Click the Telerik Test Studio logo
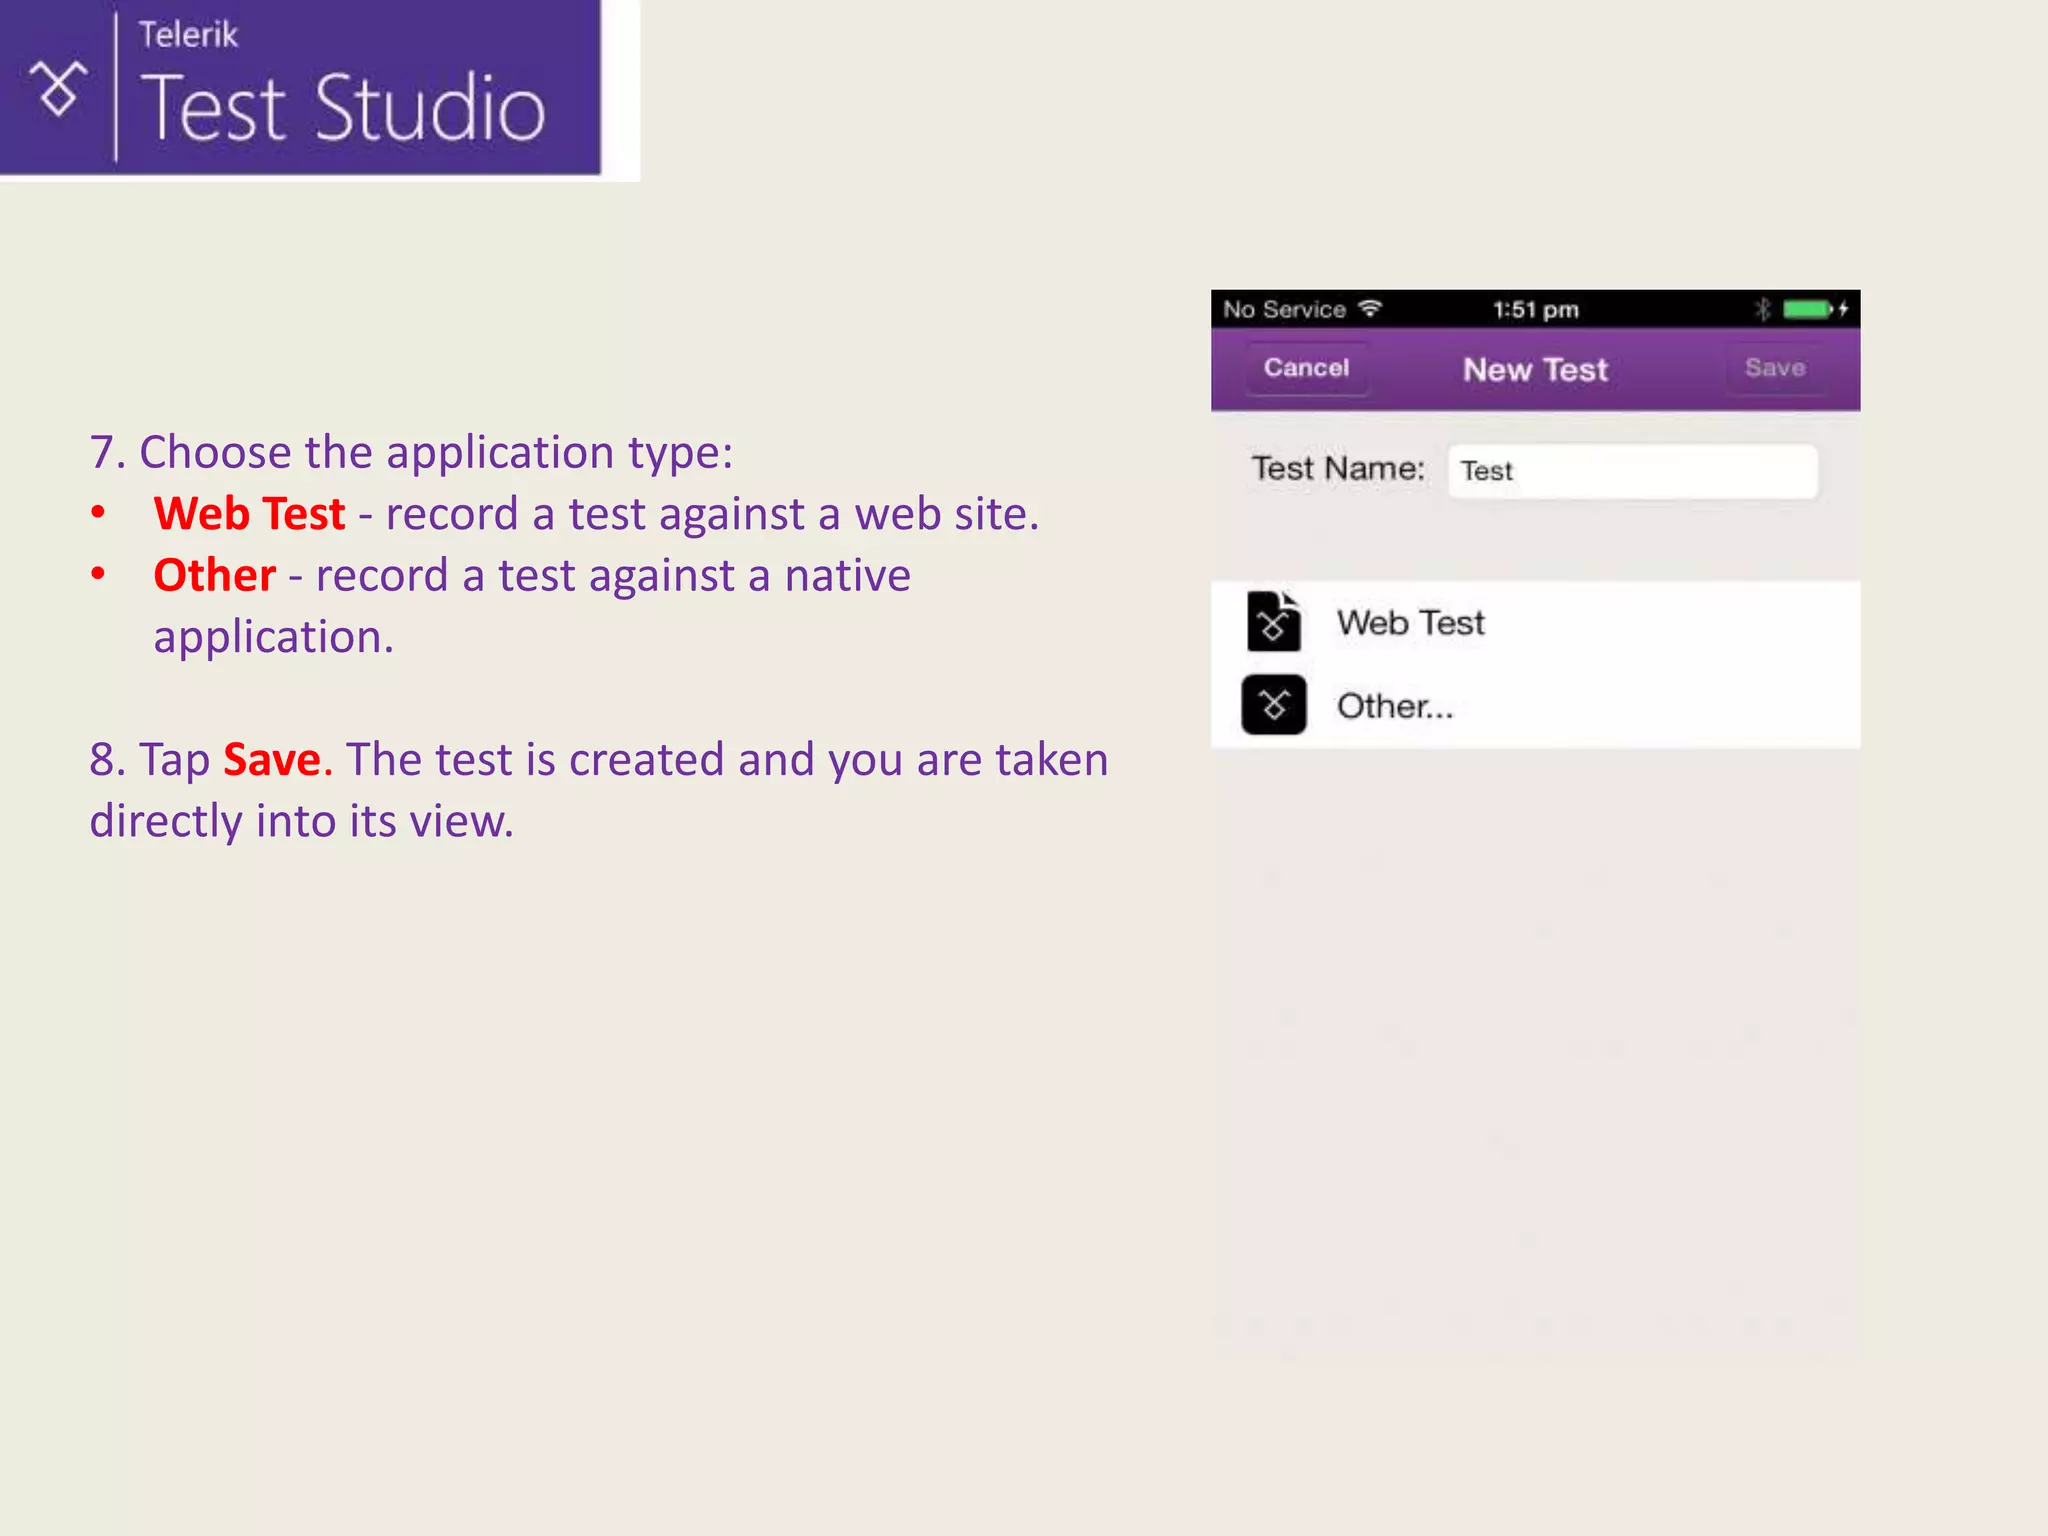The width and height of the screenshot is (2048, 1536). [x=300, y=88]
